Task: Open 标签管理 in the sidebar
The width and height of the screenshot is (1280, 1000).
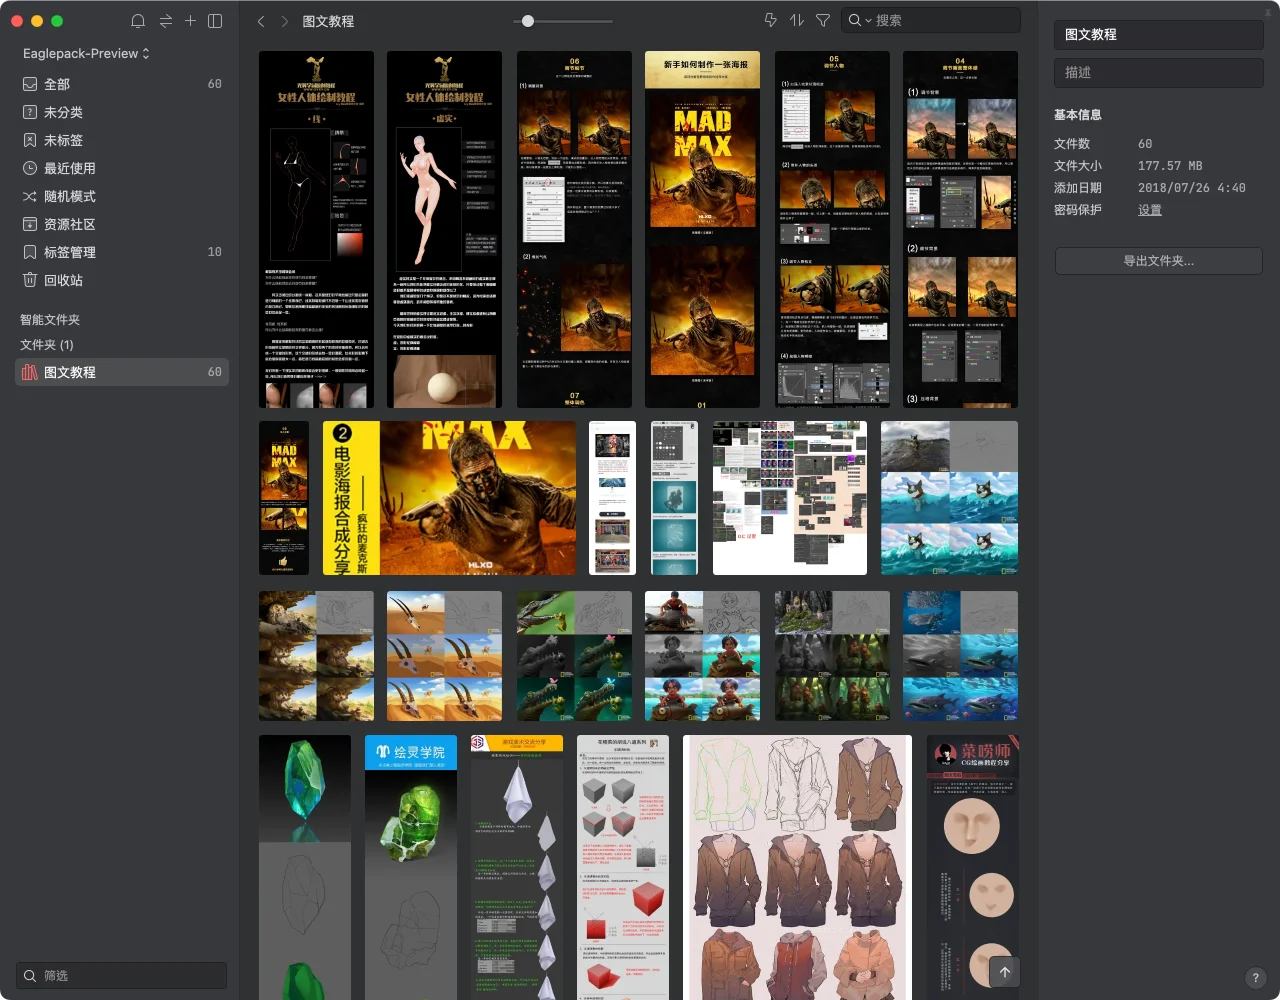Action: (x=69, y=252)
